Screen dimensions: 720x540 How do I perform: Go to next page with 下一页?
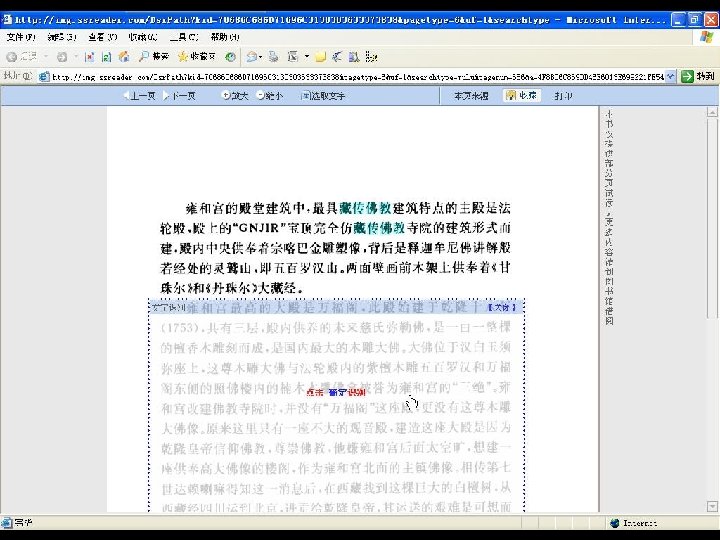coord(179,96)
